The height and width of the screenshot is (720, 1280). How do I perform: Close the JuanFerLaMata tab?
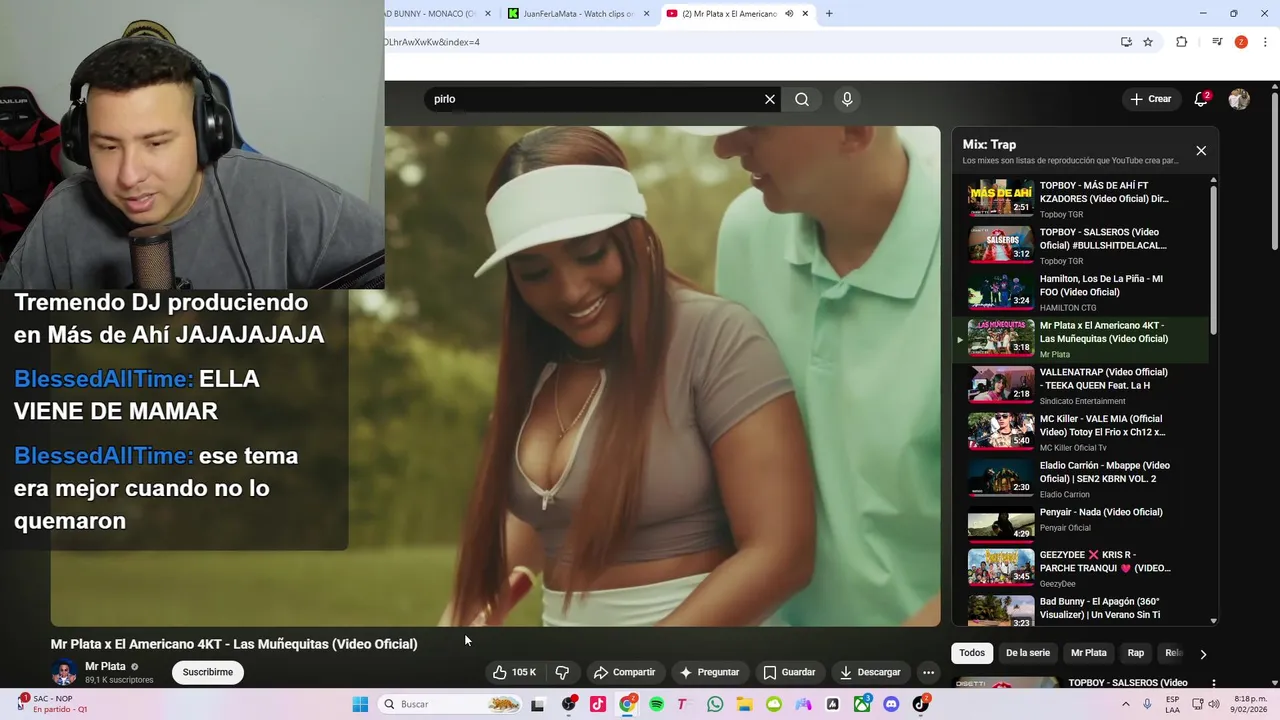646,14
